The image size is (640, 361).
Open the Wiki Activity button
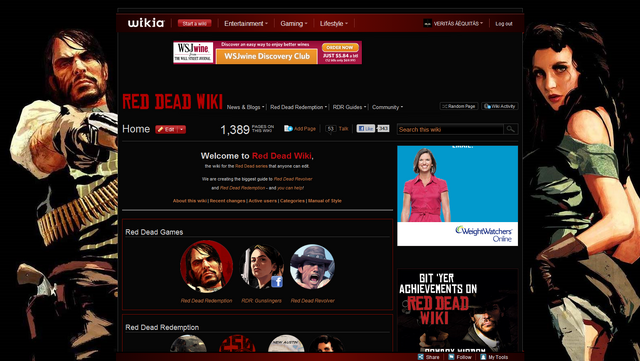click(500, 106)
